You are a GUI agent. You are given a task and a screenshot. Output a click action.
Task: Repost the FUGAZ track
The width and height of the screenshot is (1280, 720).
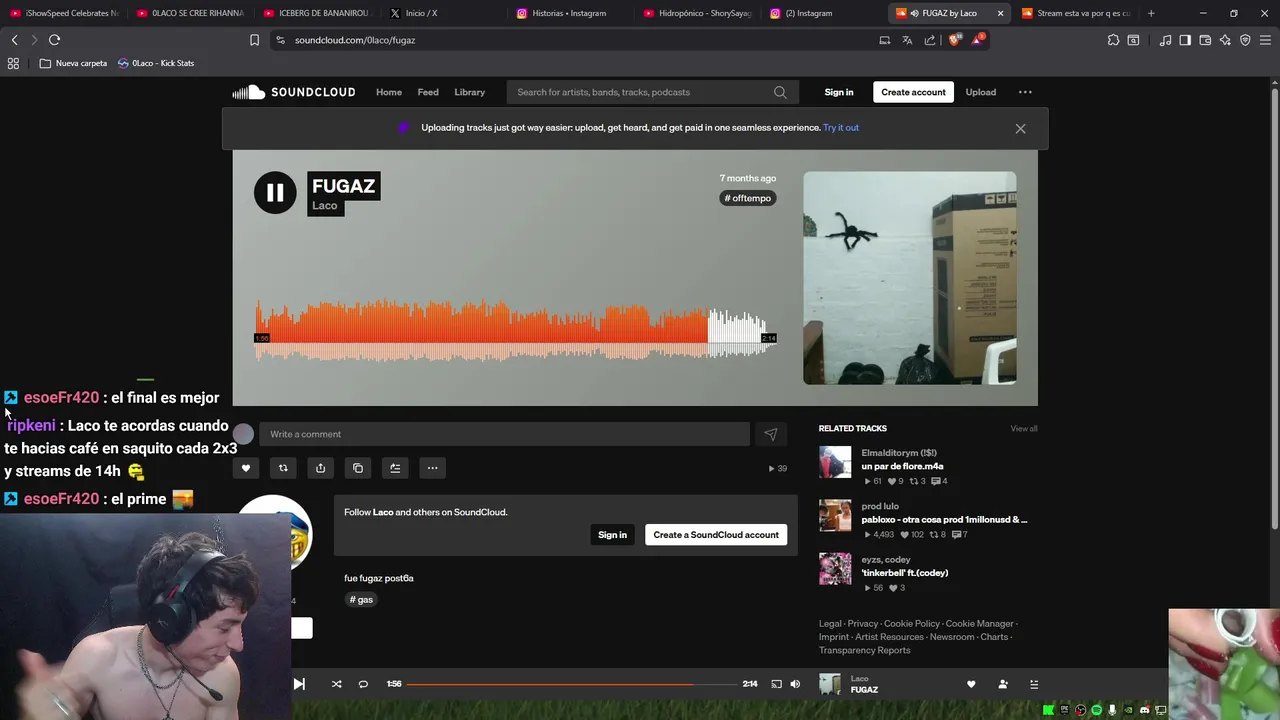(283, 468)
